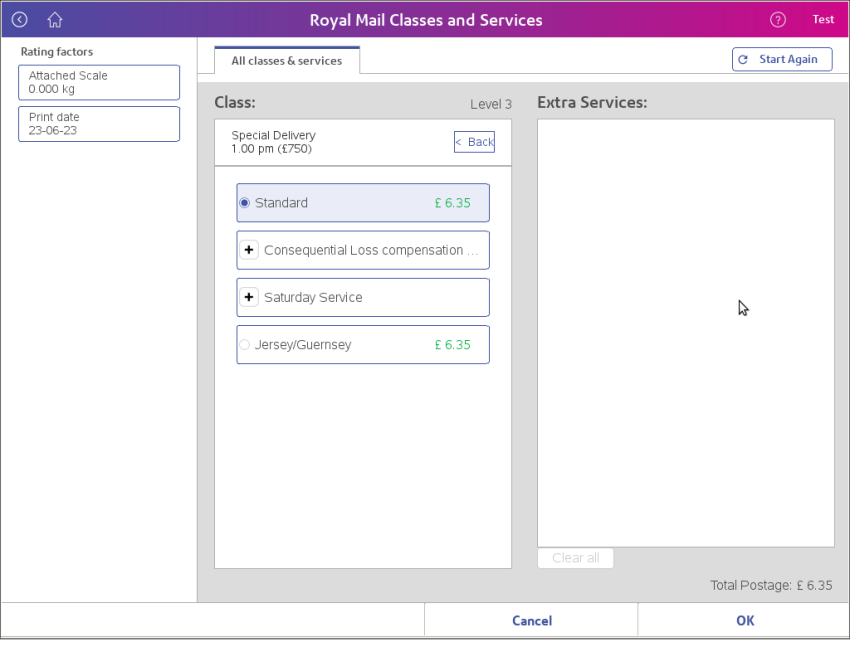The height and width of the screenshot is (647, 850).
Task: Click the Saturday Service row label
Action: tap(313, 297)
